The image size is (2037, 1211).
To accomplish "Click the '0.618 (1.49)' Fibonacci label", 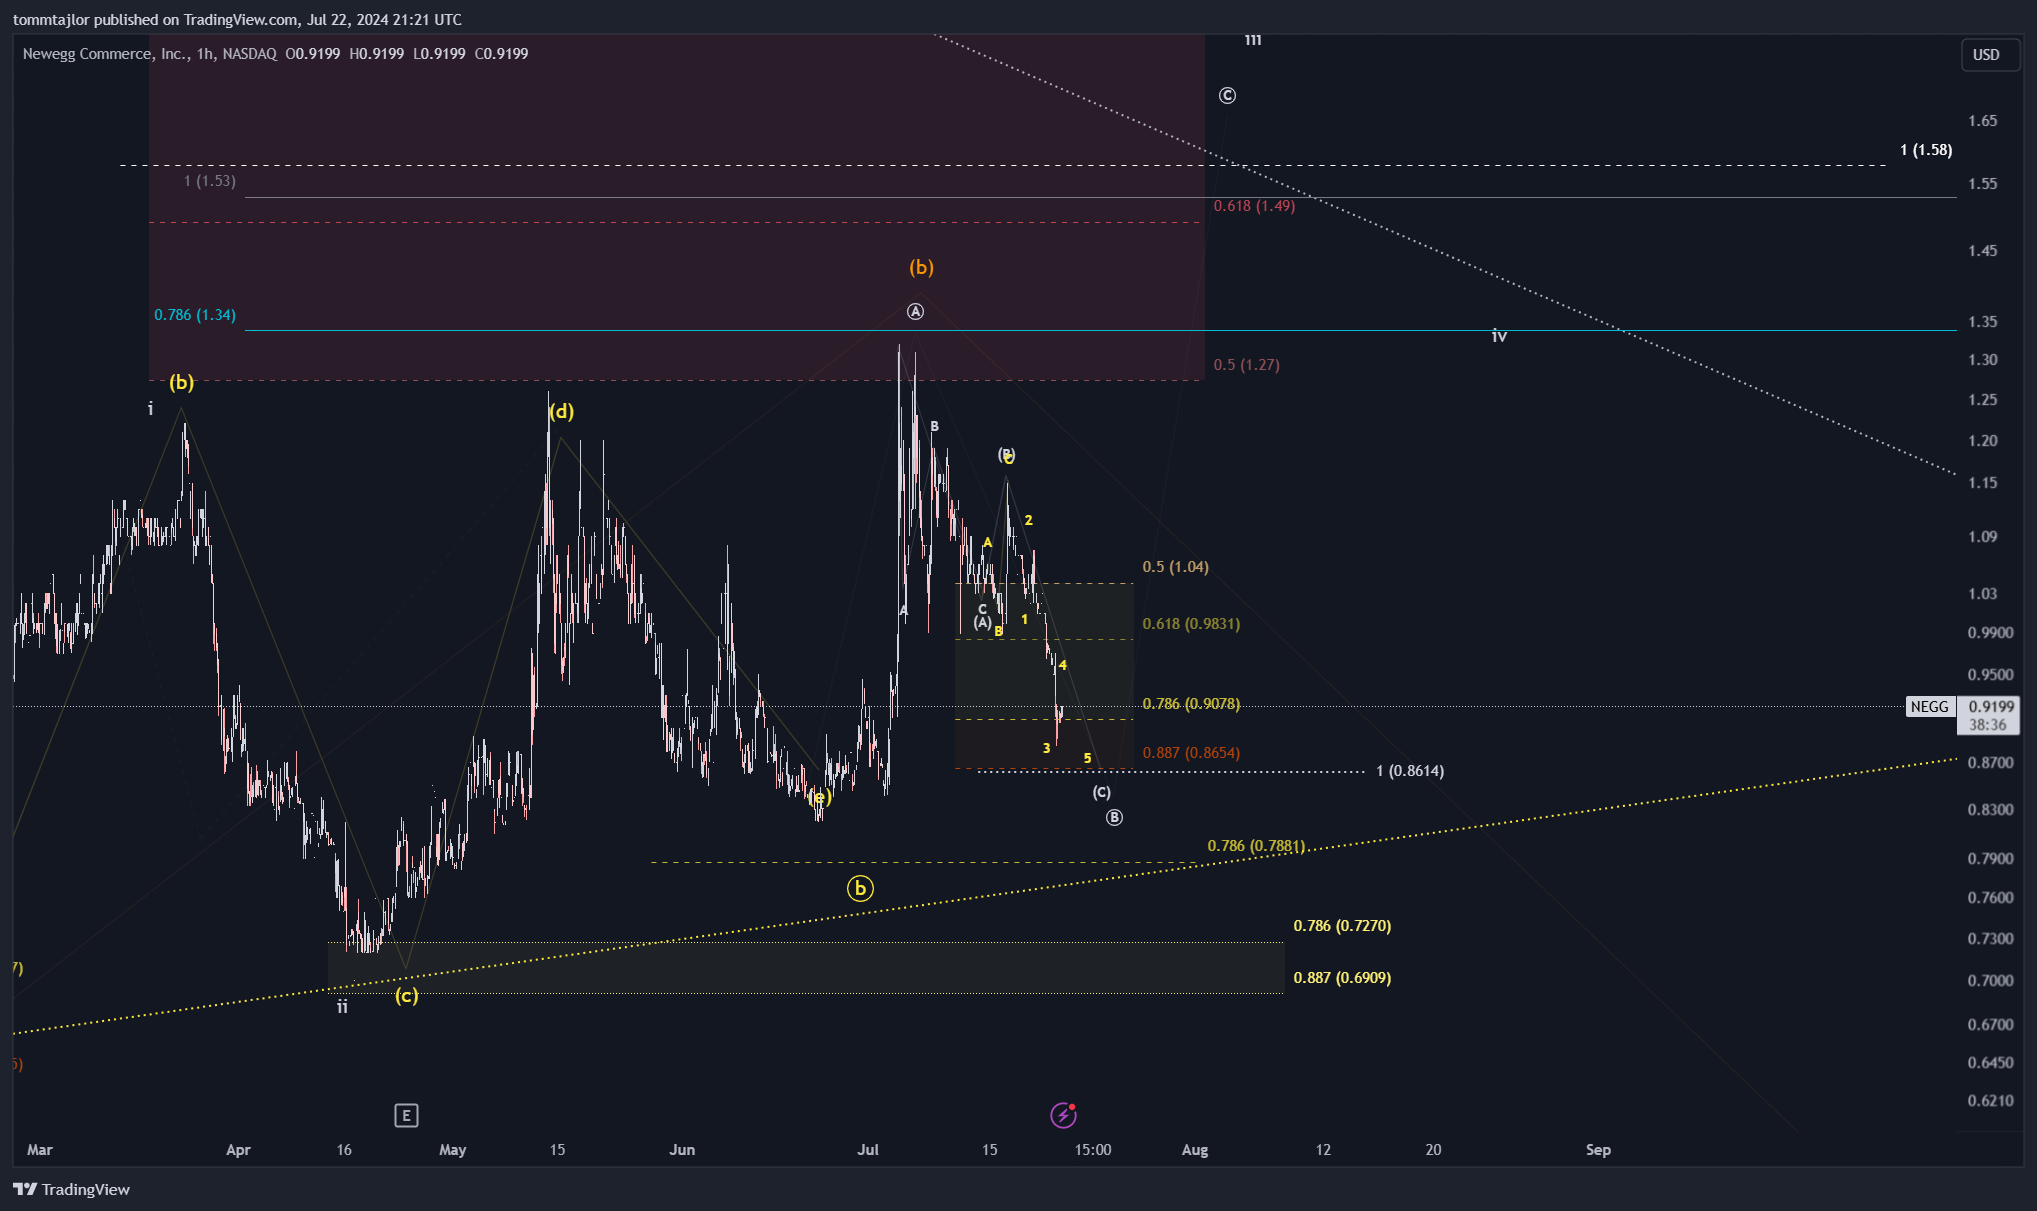I will pos(1254,206).
